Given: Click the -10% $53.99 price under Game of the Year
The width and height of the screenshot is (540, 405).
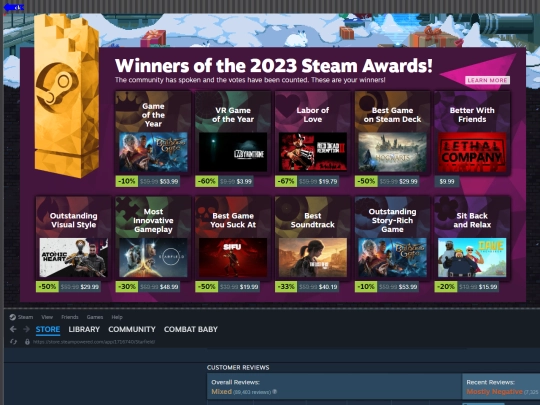Looking at the screenshot, I should click(x=148, y=181).
